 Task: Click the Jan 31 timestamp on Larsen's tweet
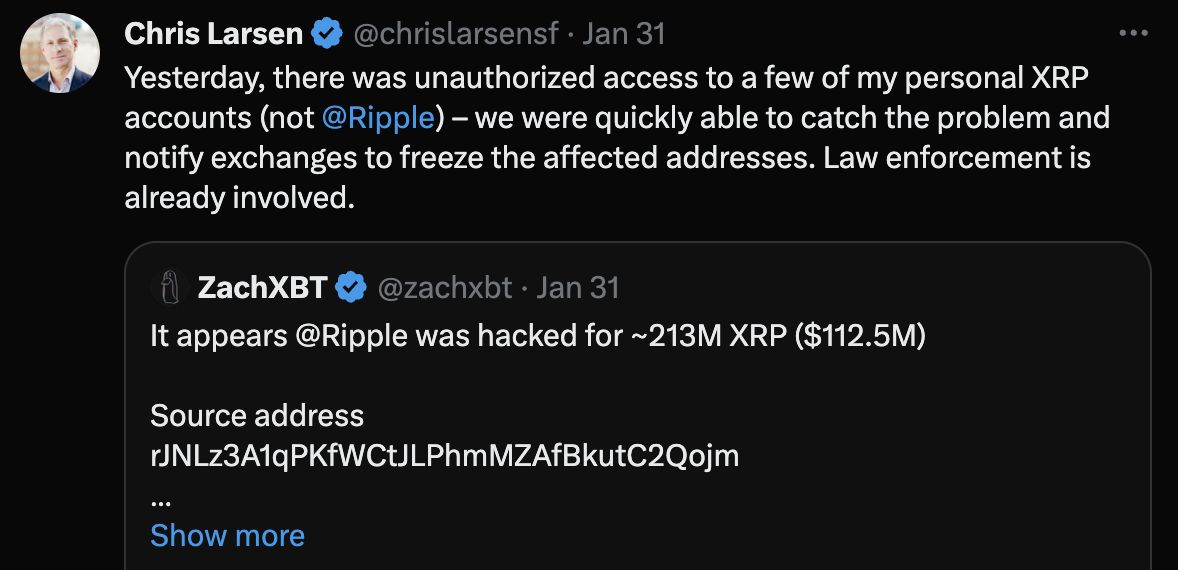point(623,34)
